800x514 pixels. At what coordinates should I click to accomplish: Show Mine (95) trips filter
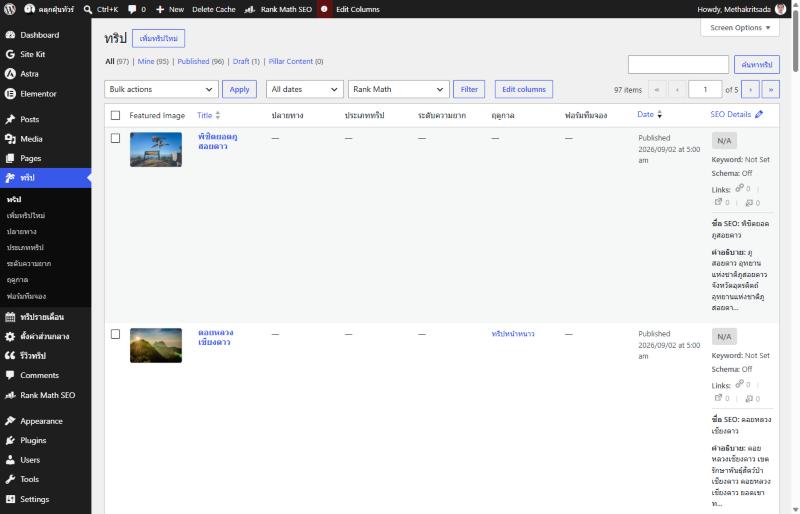(x=153, y=61)
